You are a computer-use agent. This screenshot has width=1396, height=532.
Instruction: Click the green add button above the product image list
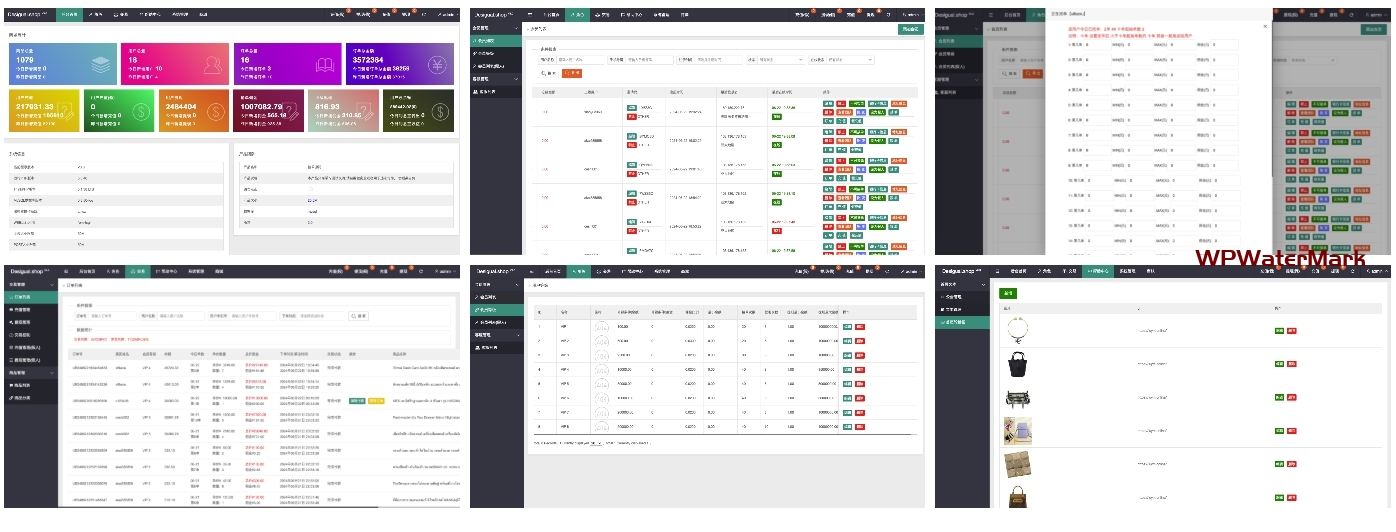(x=1008, y=293)
